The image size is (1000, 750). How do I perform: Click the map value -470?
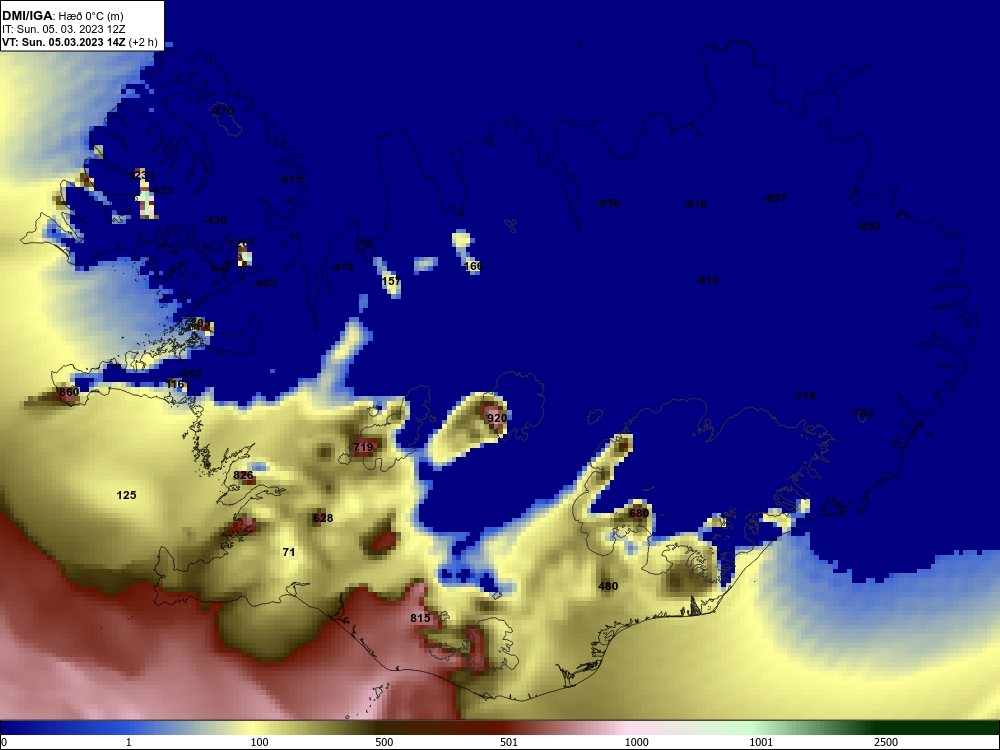tap(221, 112)
